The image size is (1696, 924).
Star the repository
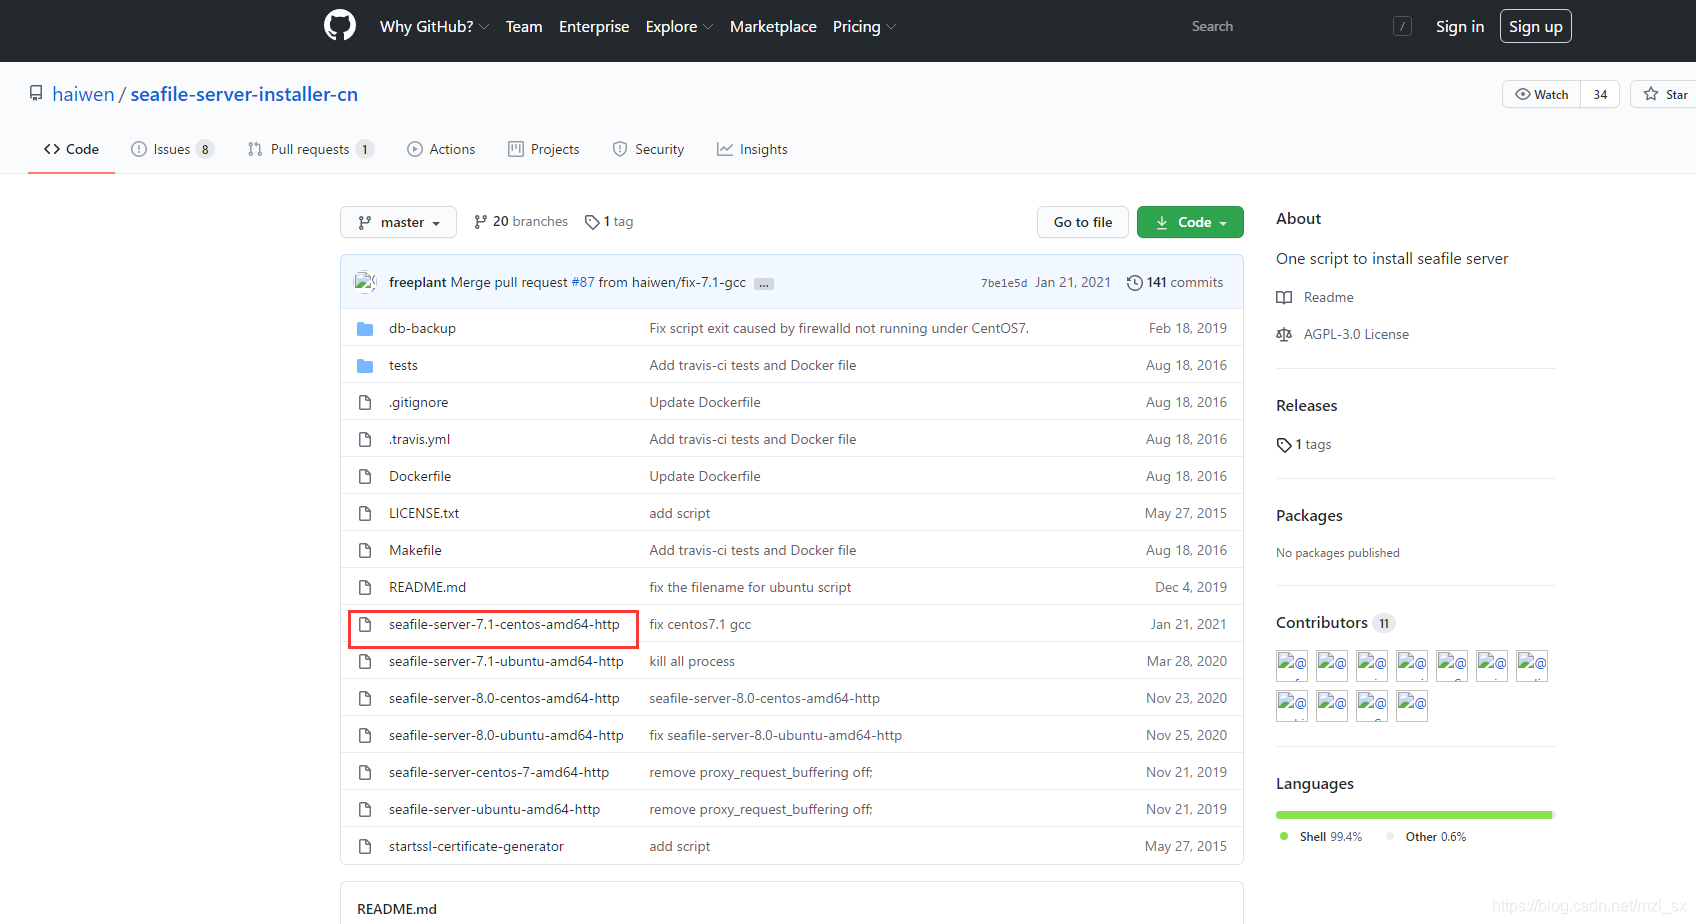click(x=1665, y=94)
